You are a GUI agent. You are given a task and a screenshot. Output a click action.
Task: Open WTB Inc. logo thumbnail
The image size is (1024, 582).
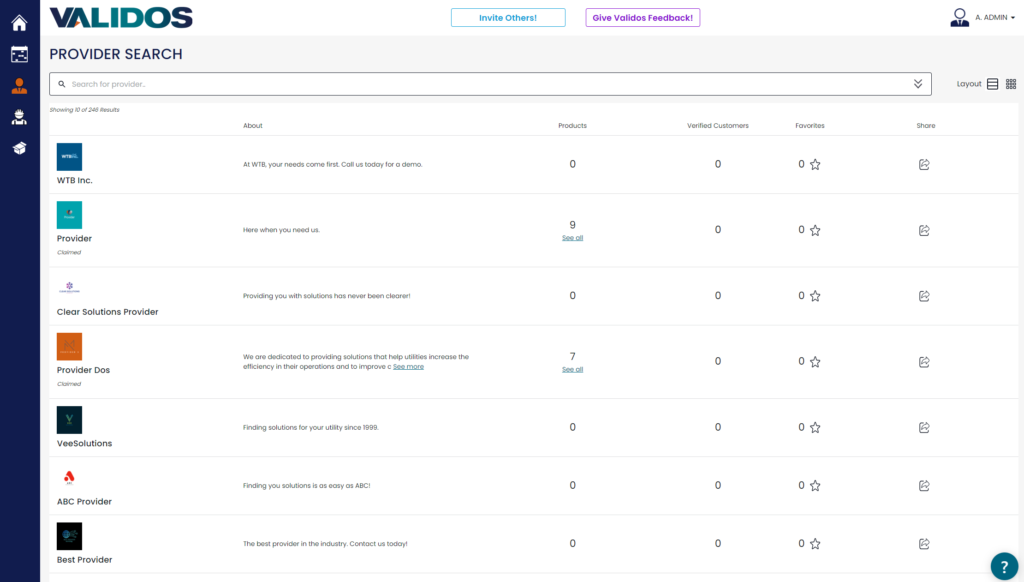click(x=69, y=157)
